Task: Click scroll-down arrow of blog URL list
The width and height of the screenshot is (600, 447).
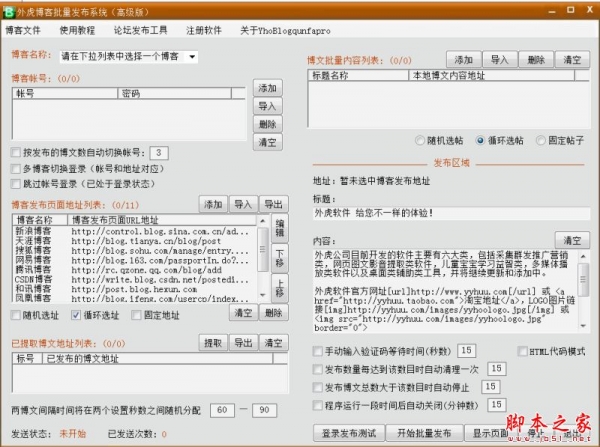Action: 262,295
